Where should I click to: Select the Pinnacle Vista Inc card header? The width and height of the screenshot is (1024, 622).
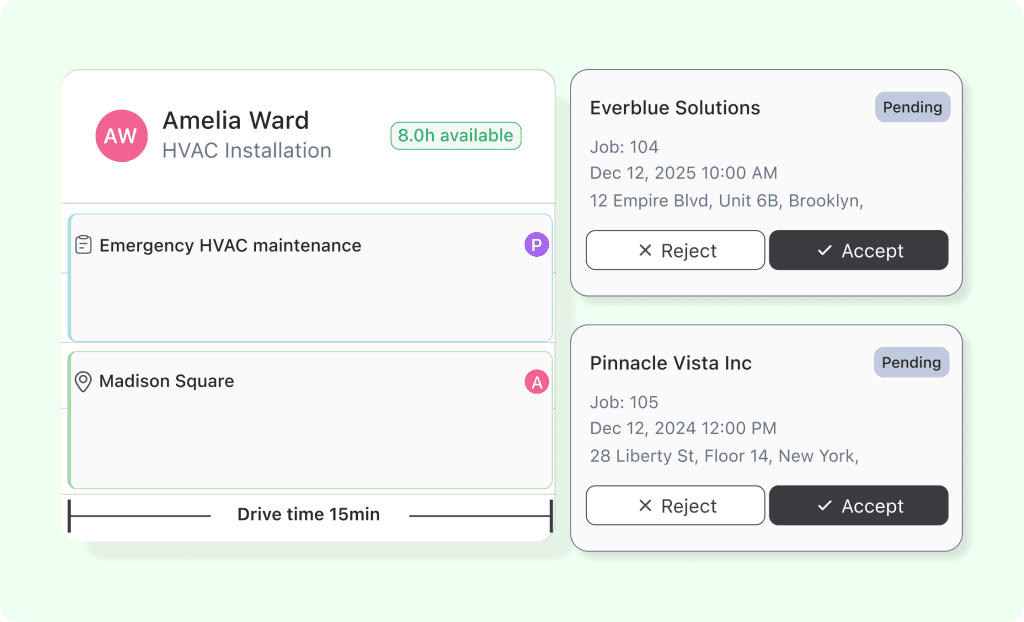tap(671, 363)
